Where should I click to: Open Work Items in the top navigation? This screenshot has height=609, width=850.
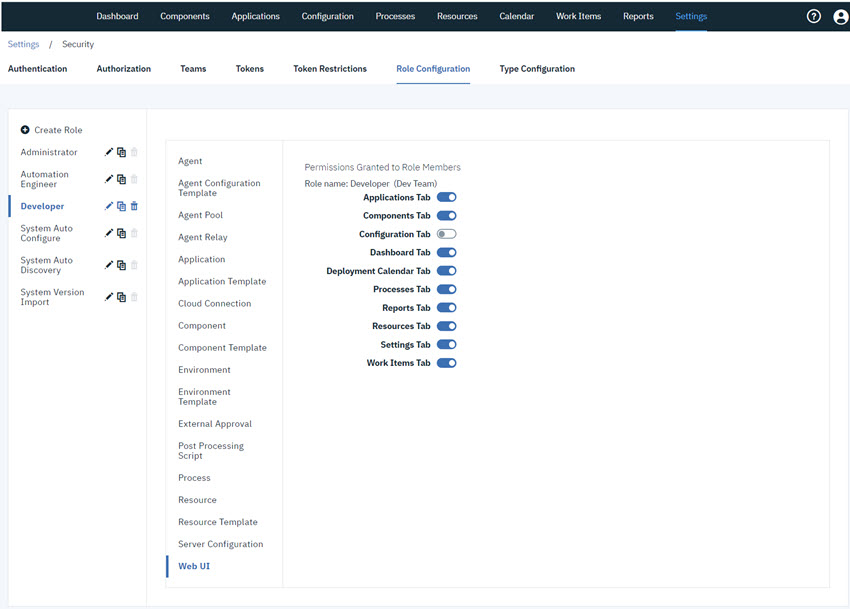point(578,16)
